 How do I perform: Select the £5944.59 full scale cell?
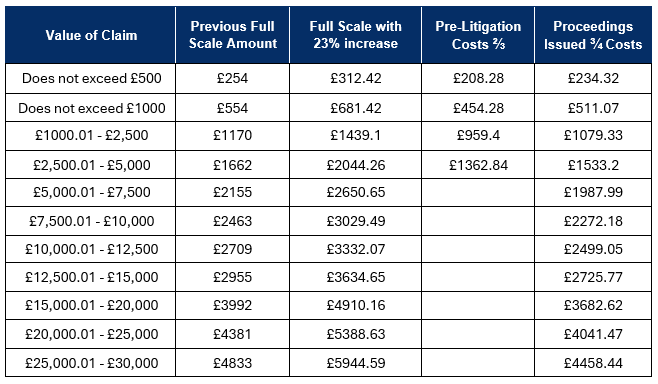[x=355, y=363]
